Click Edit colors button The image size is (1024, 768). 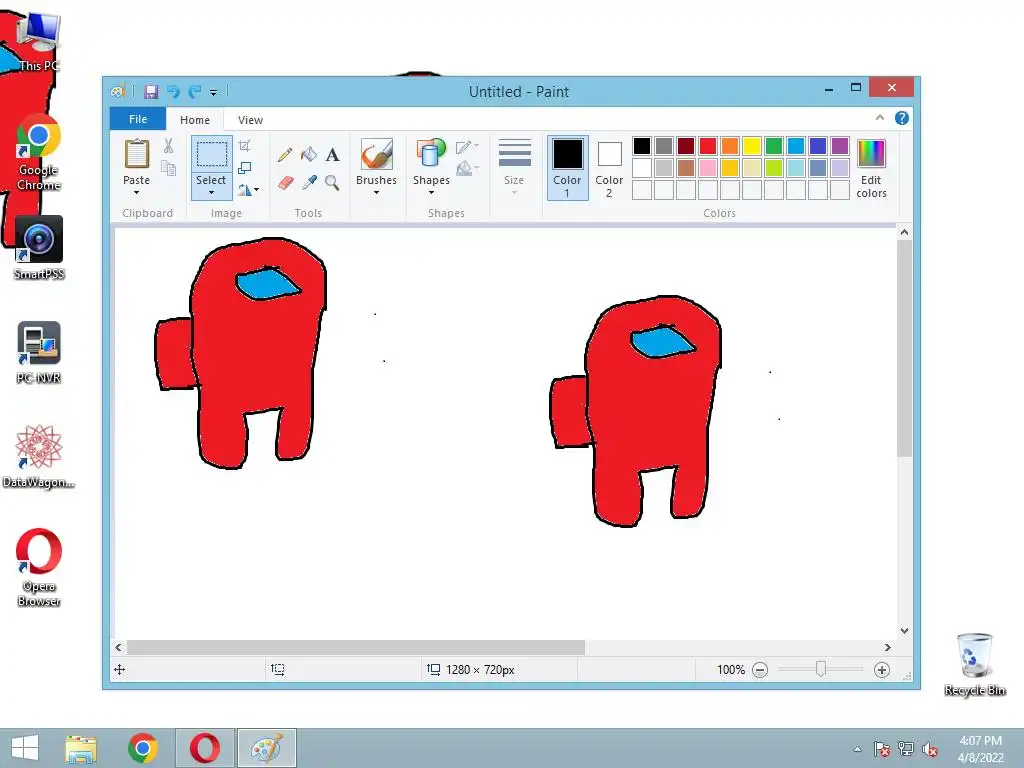tap(871, 168)
